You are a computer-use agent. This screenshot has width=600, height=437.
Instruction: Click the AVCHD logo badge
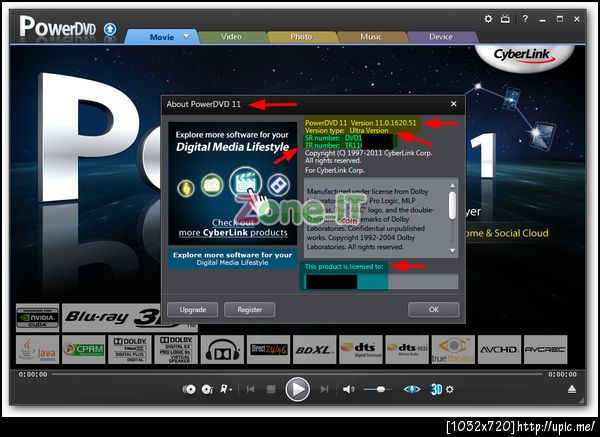(499, 349)
